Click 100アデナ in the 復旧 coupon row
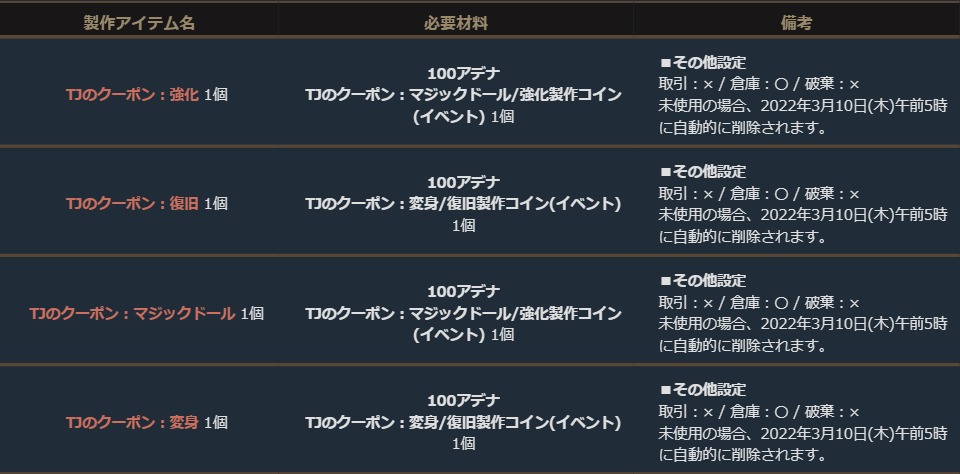The image size is (960, 474). click(x=463, y=182)
